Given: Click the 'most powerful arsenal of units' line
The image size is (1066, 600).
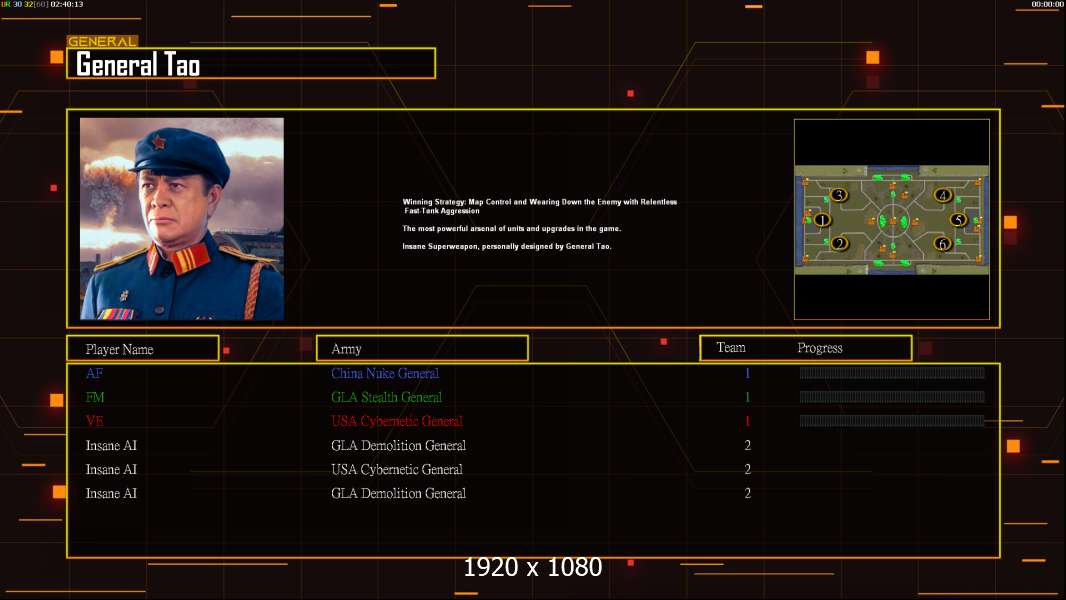Looking at the screenshot, I should pos(511,228).
